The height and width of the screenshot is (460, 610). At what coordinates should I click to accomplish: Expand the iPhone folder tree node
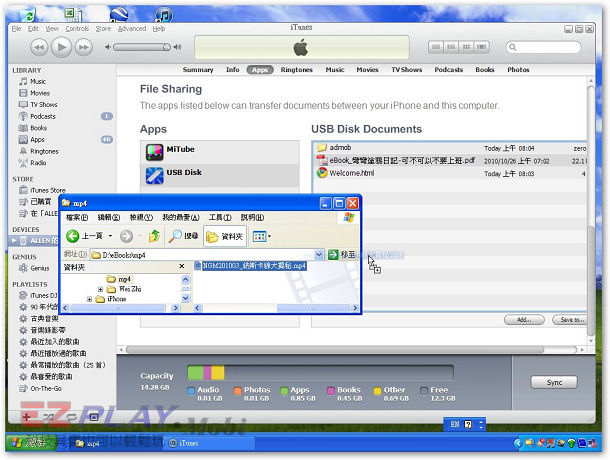tap(89, 299)
